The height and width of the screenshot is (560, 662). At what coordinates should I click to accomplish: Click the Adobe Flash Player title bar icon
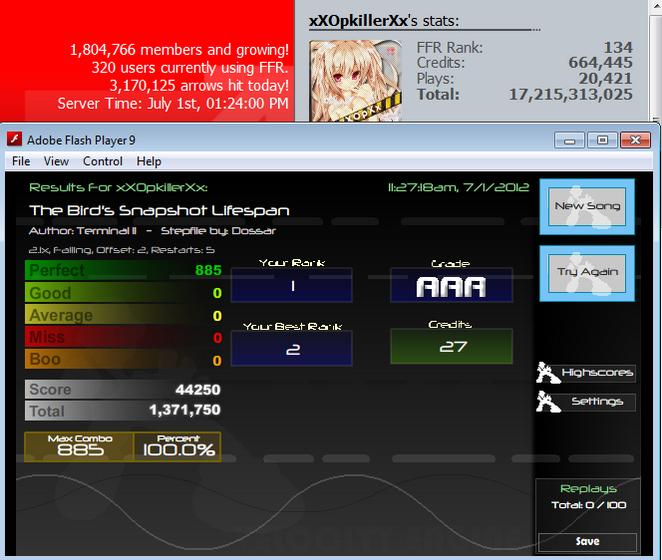(x=14, y=139)
